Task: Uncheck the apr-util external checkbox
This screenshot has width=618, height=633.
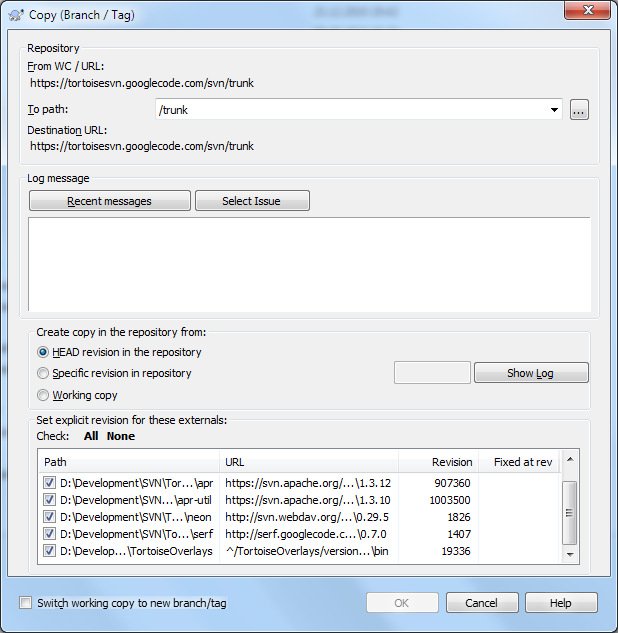Action: pos(50,500)
